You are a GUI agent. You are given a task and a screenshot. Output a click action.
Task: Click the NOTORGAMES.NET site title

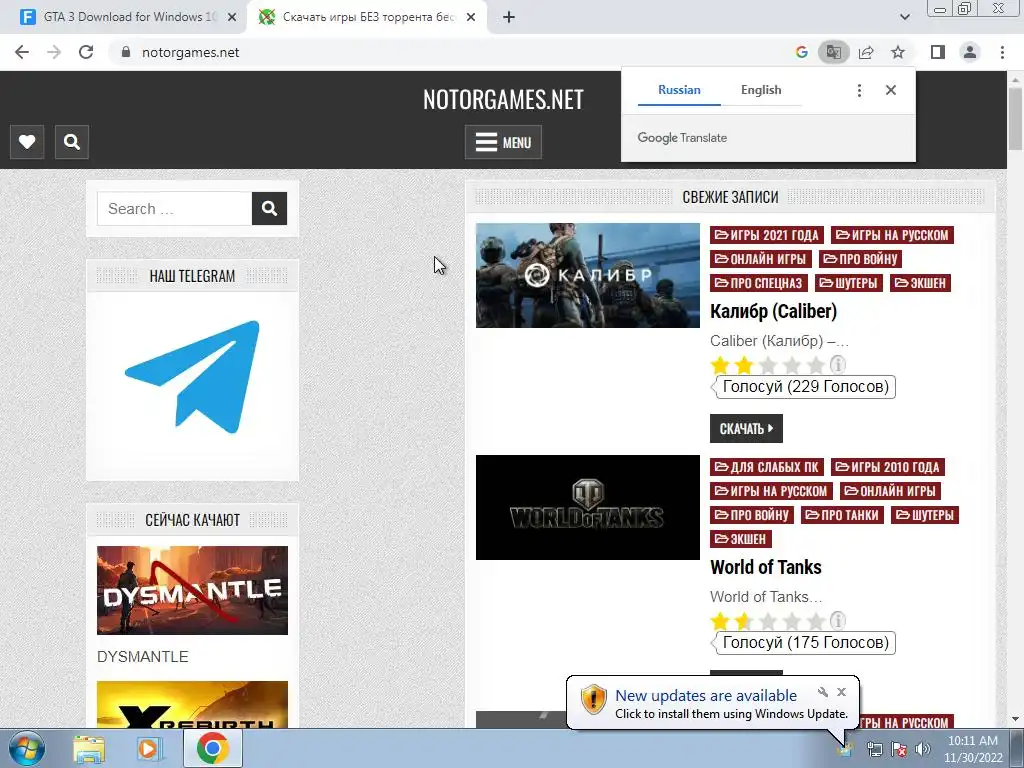click(503, 99)
